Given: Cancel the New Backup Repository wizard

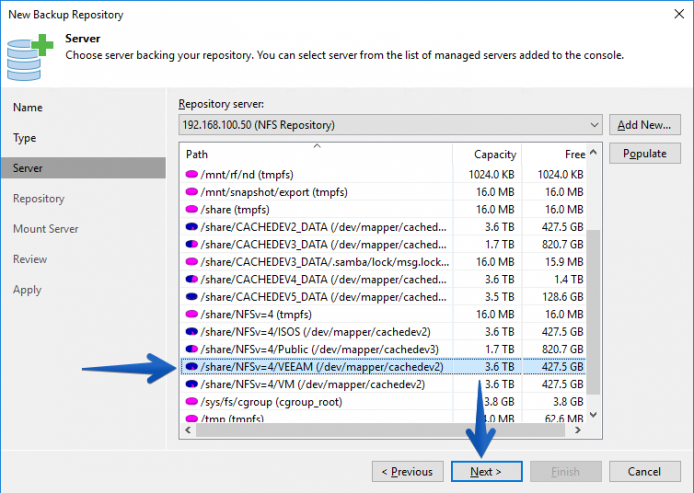Looking at the screenshot, I should (644, 472).
